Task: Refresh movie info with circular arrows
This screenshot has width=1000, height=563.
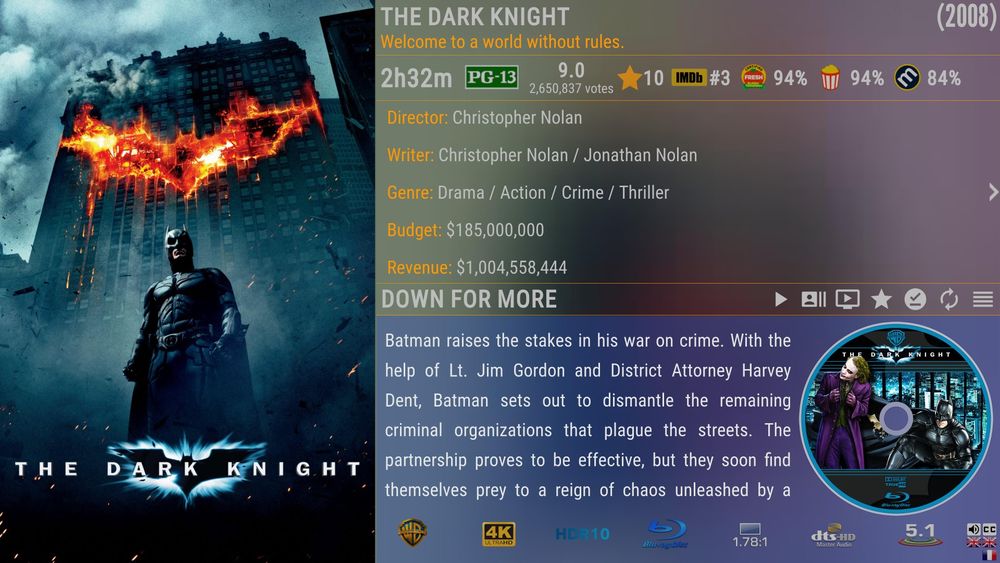Action: 949,299
